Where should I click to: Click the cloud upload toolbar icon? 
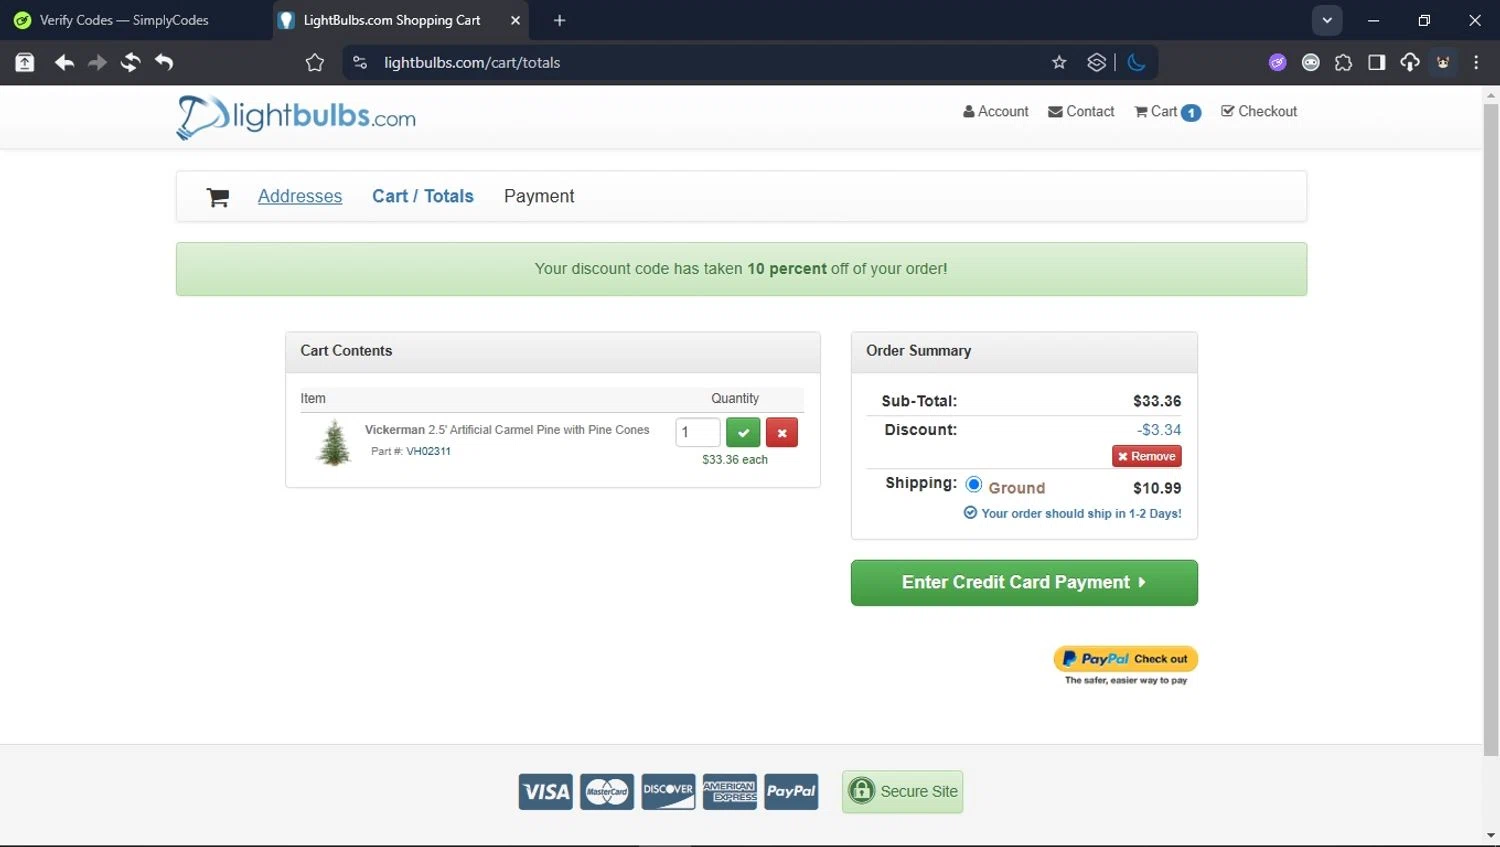1410,62
